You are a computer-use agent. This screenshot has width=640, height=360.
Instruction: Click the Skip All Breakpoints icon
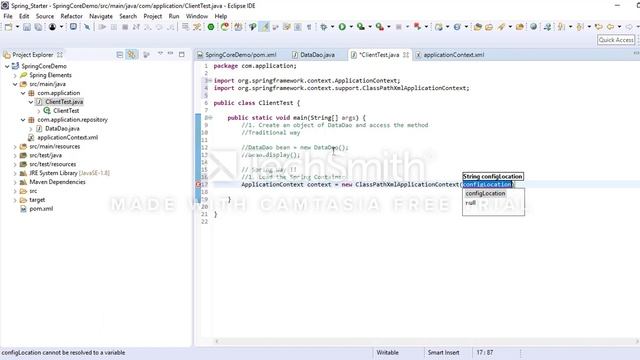point(87,27)
